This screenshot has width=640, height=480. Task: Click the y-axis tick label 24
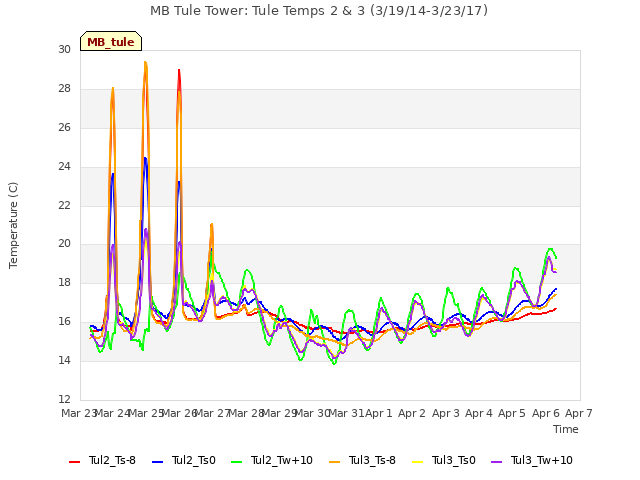[64, 167]
